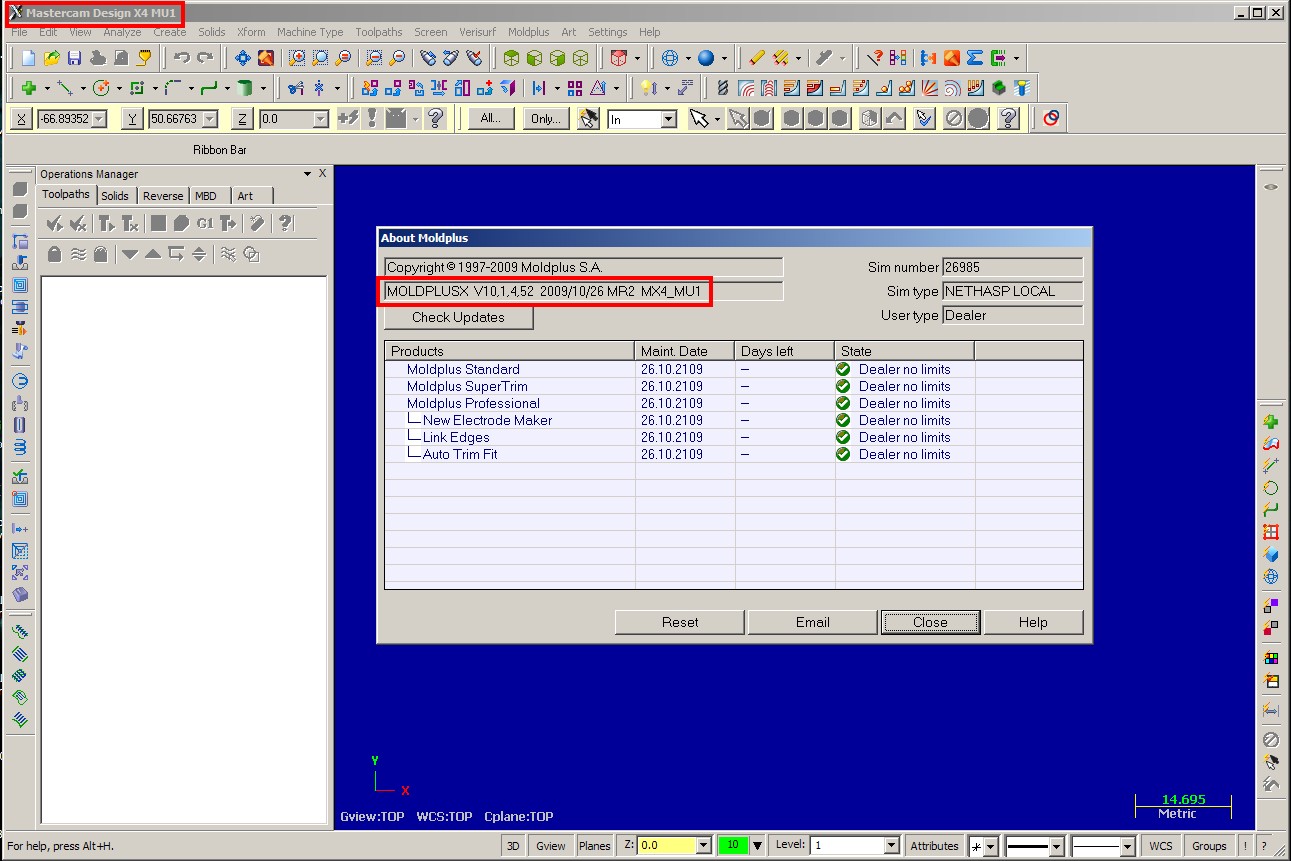Open the Operations Manager options arrow
Screen dimensions: 1291x861
pyautogui.click(x=307, y=174)
